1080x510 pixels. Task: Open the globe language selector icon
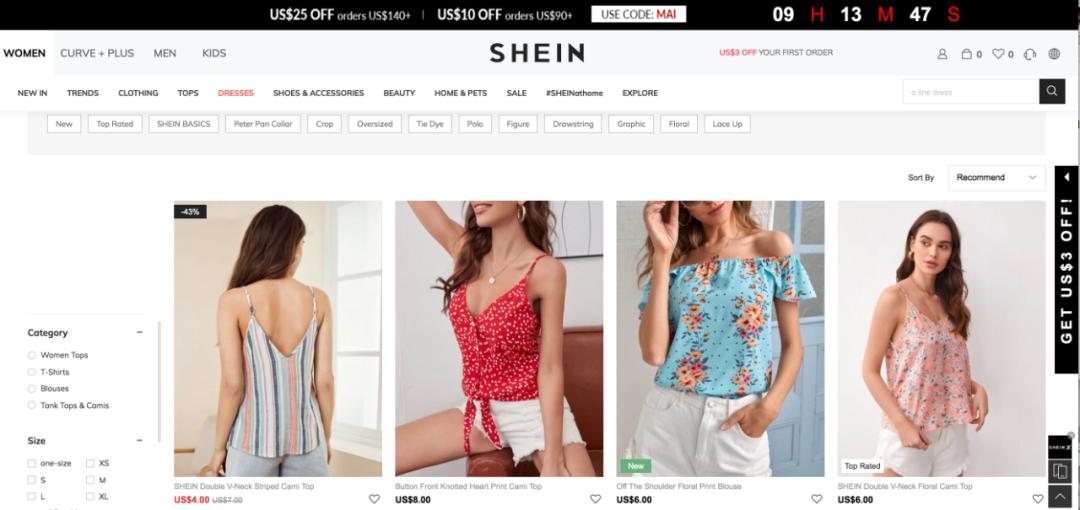(1054, 54)
